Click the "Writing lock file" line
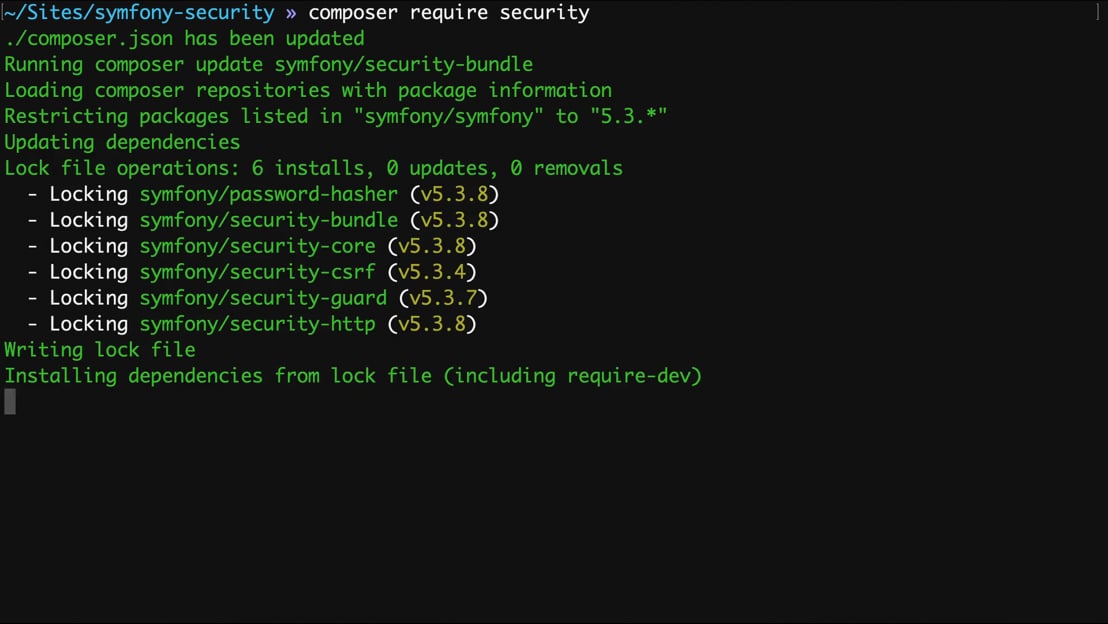Screen dimensions: 1108x624 pyautogui.click(x=100, y=350)
